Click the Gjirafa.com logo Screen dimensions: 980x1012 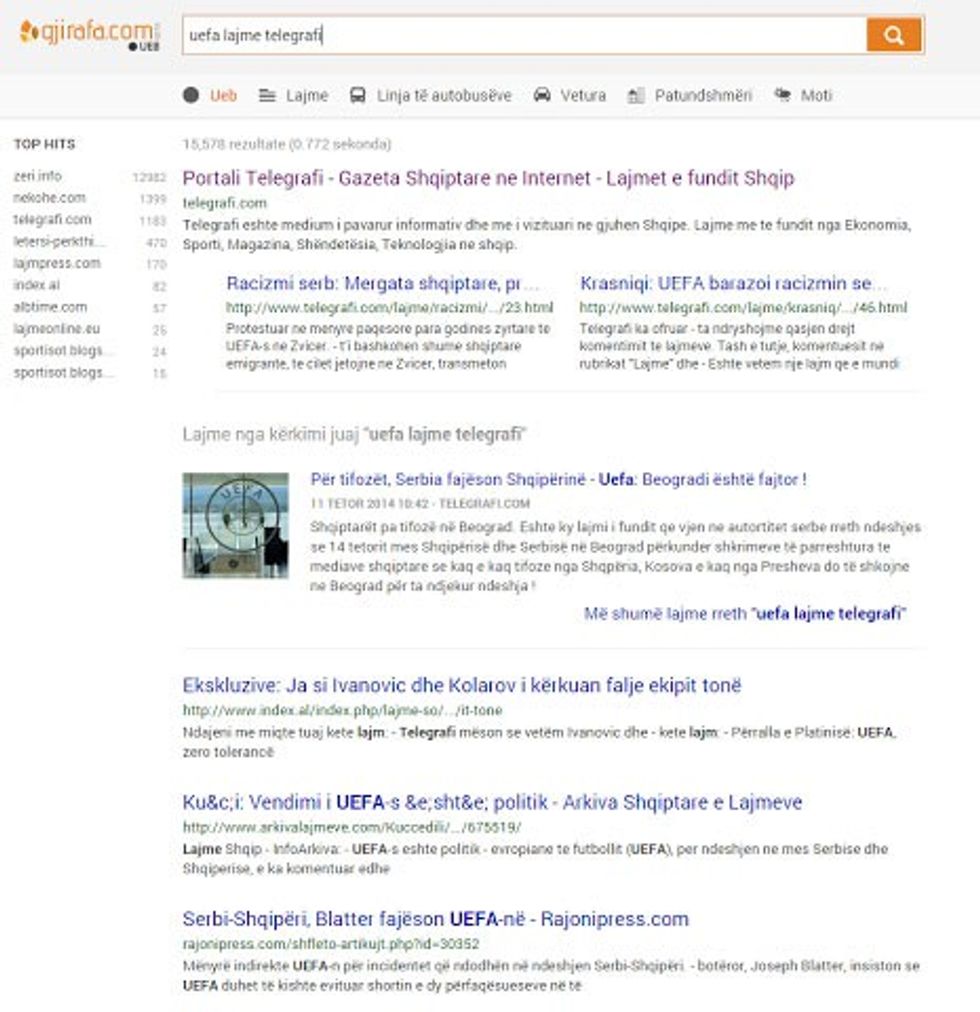tap(88, 33)
